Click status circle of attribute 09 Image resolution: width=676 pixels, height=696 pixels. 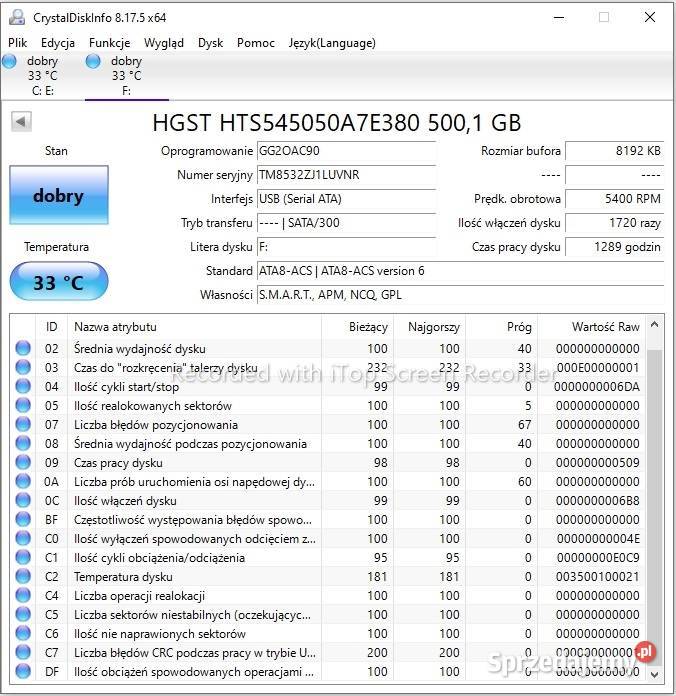point(23,463)
